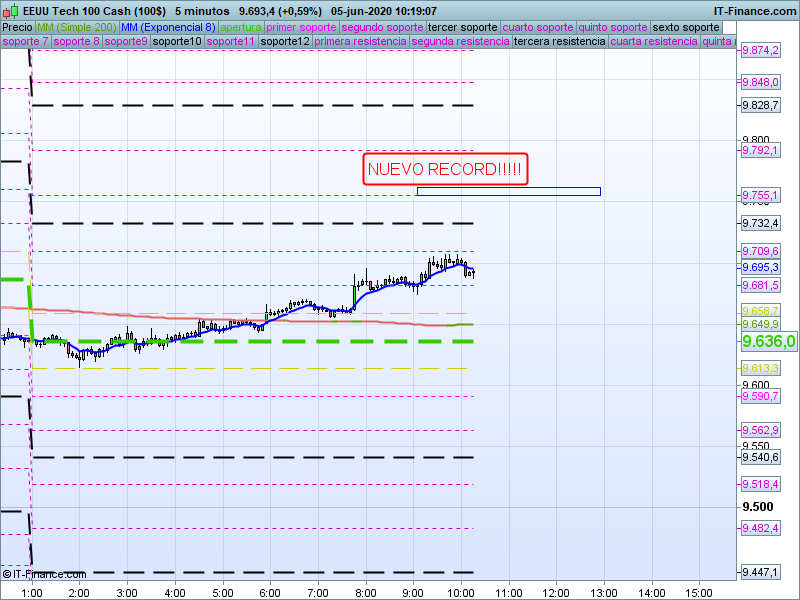Click the NUEVO RECORD!!!!! annotation box

coord(444,169)
